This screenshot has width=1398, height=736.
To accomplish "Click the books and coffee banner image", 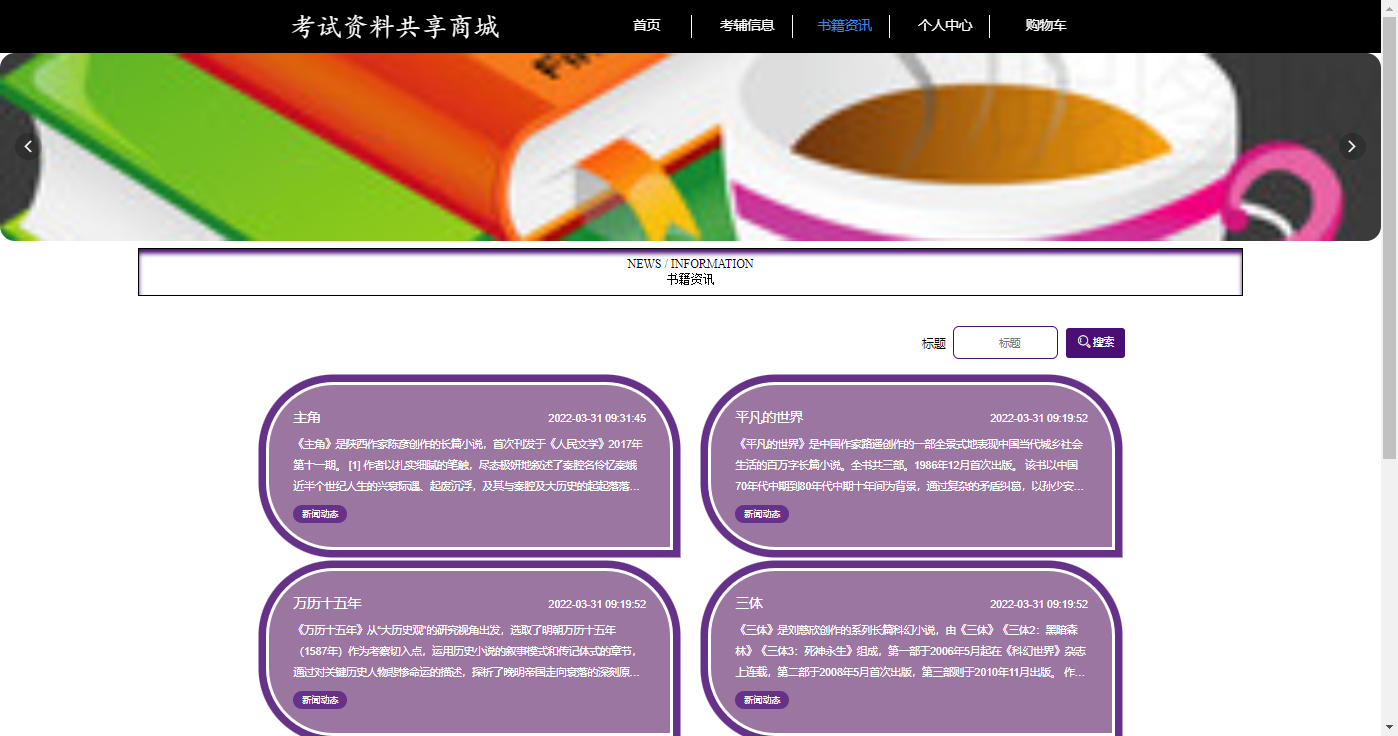I will [x=690, y=147].
